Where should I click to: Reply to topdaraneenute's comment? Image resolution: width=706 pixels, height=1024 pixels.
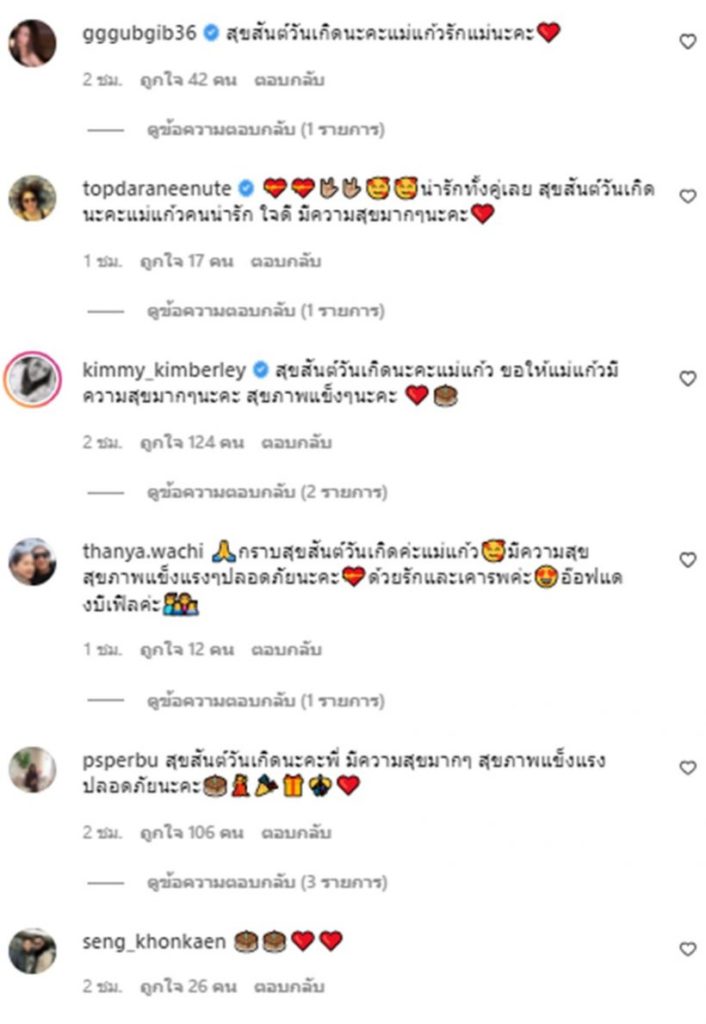286,261
